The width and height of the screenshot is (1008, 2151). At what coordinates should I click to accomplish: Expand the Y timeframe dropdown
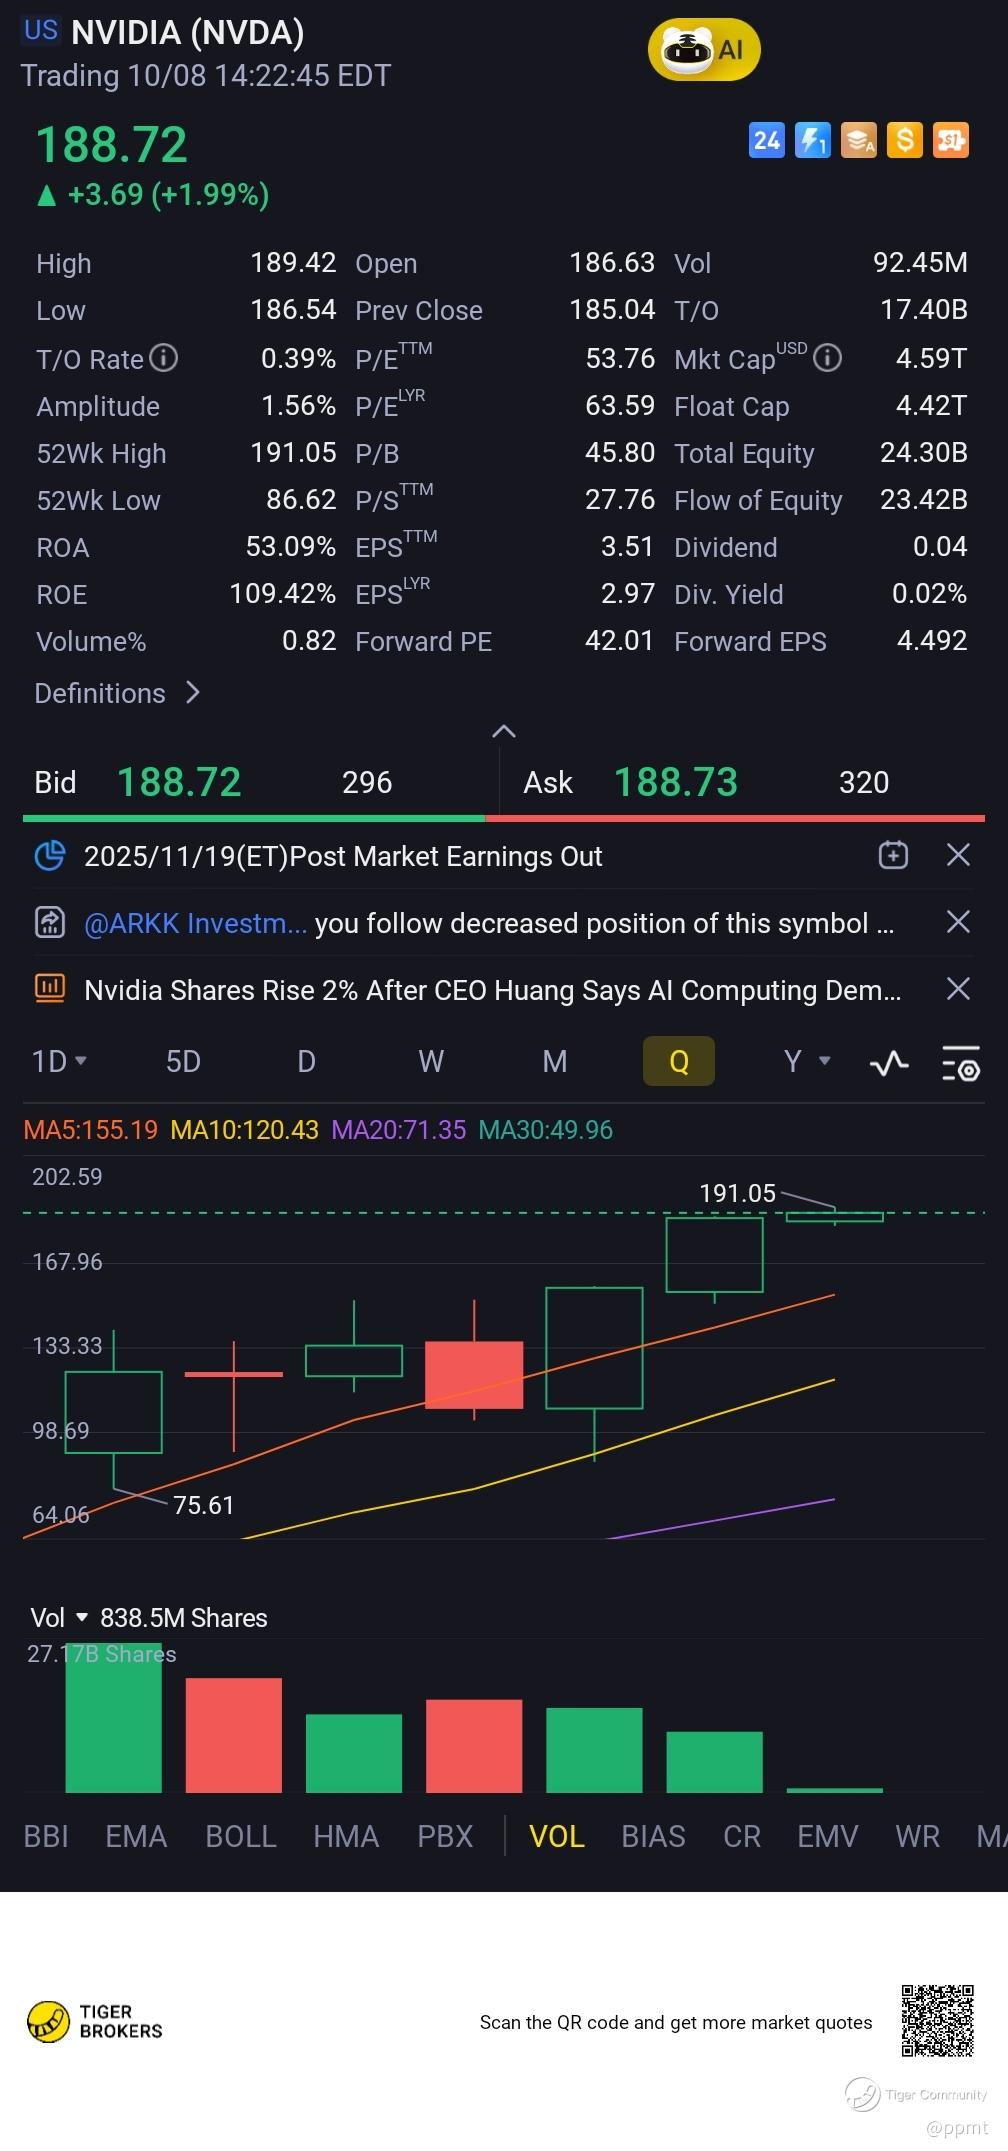807,1061
